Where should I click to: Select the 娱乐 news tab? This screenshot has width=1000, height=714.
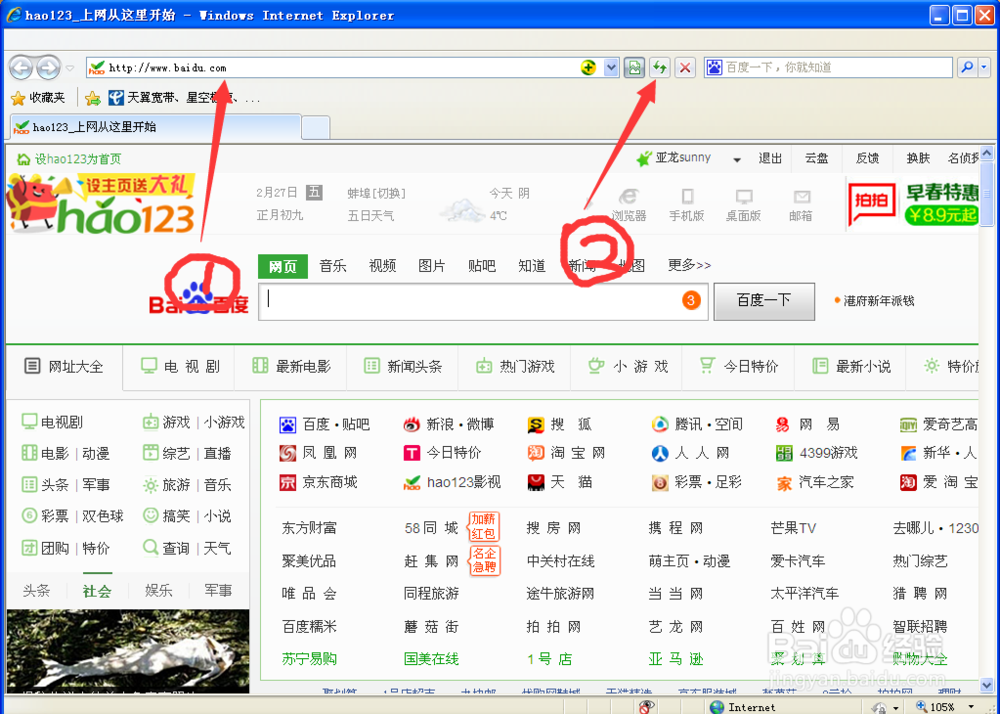coord(158,591)
